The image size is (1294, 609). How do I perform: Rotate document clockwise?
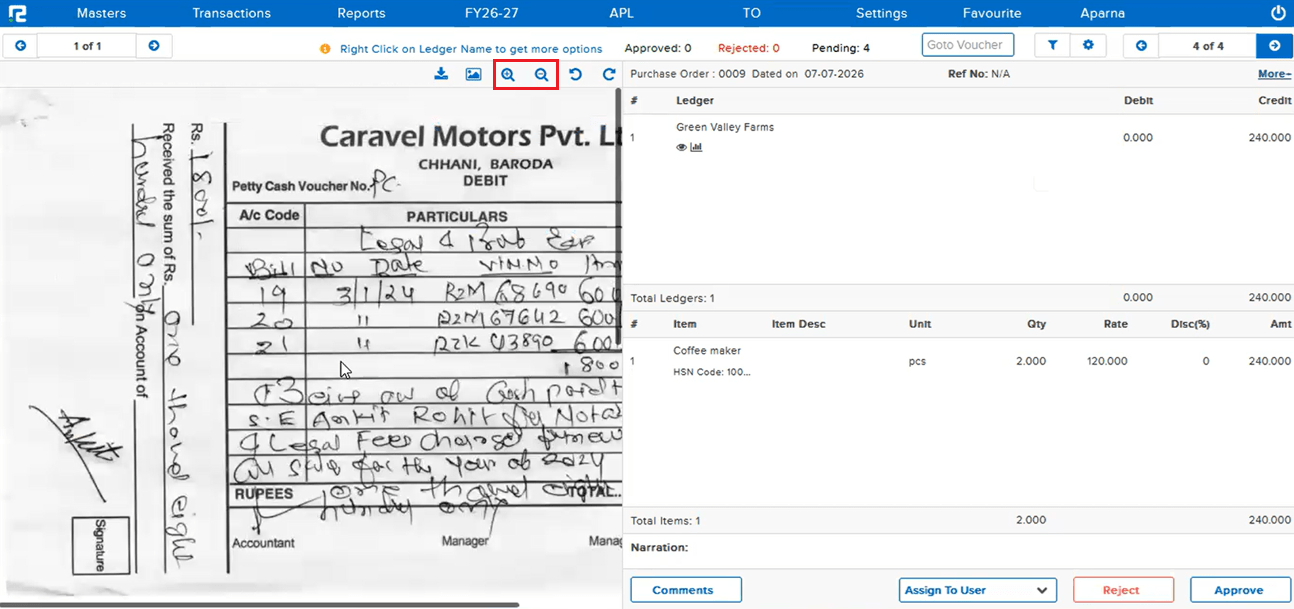(x=608, y=75)
